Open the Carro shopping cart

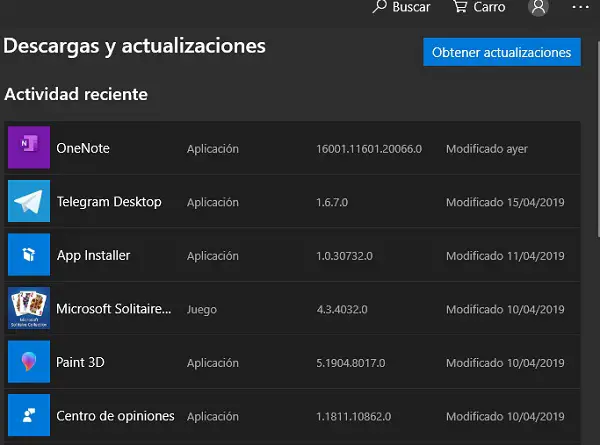pos(479,7)
